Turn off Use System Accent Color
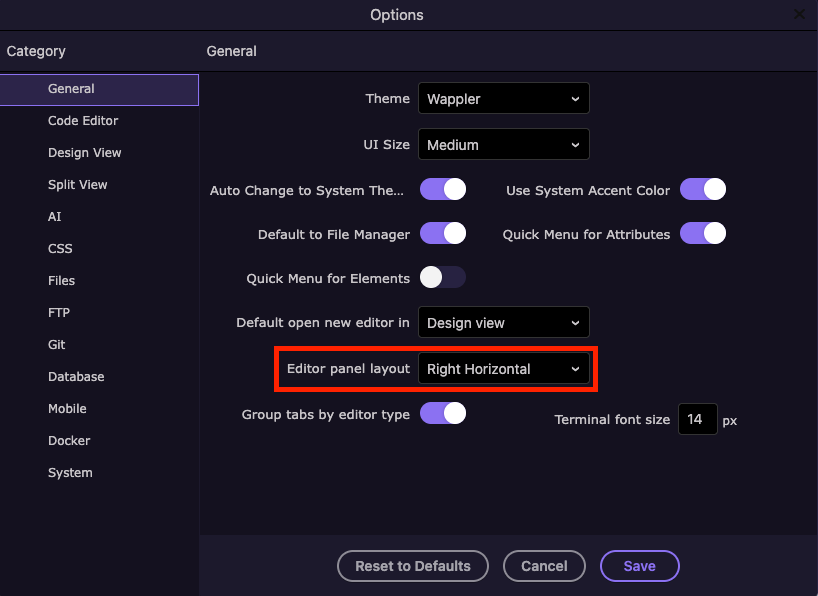 703,189
